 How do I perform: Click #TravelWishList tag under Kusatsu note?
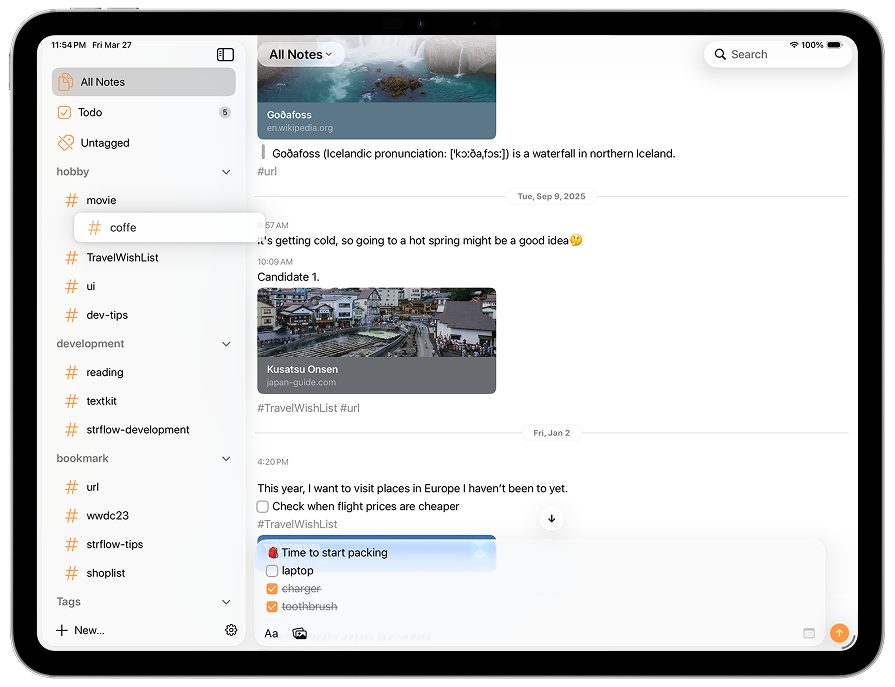click(x=297, y=409)
